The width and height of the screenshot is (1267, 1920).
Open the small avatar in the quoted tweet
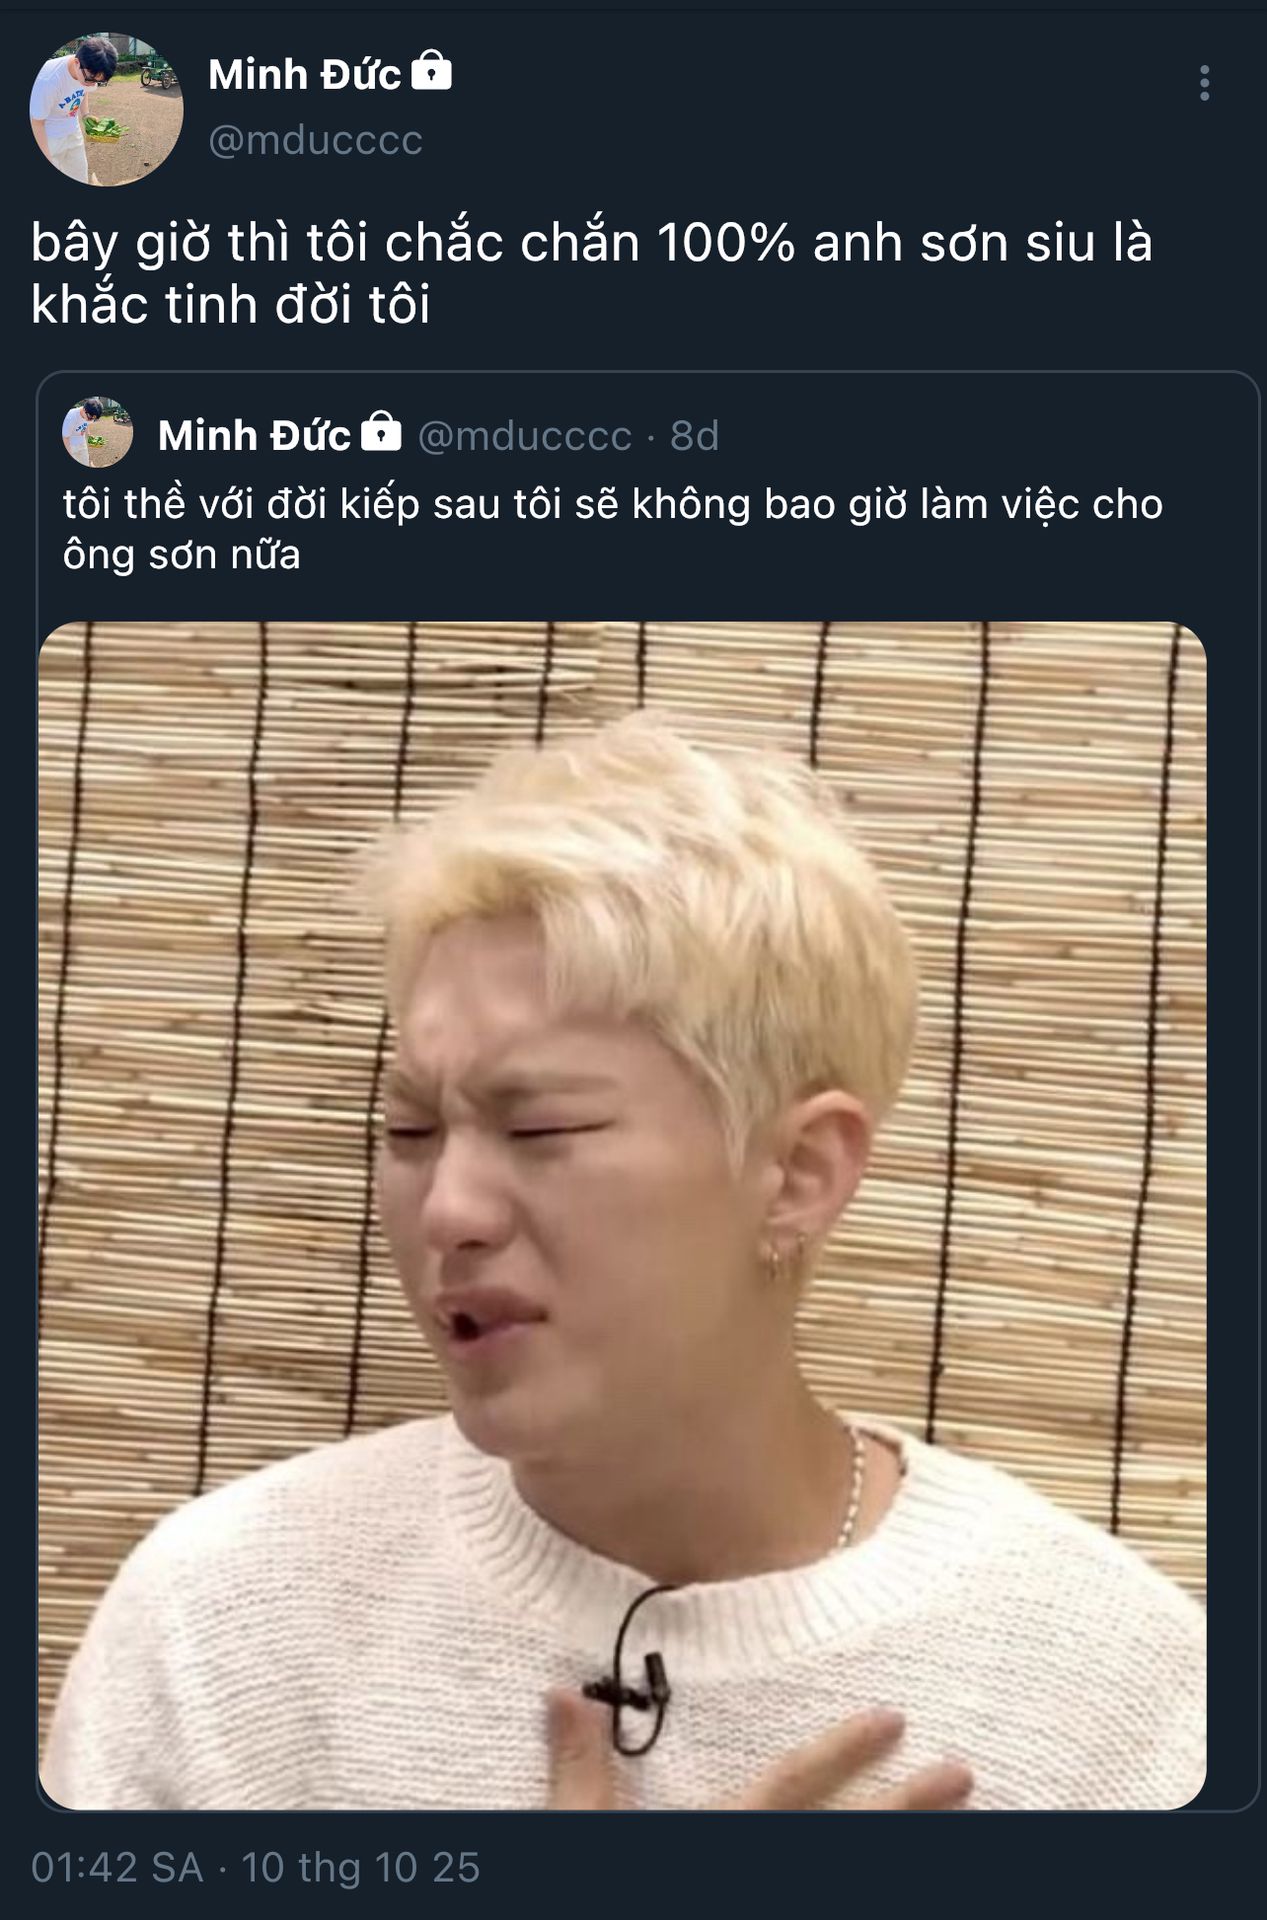pyautogui.click(x=98, y=432)
